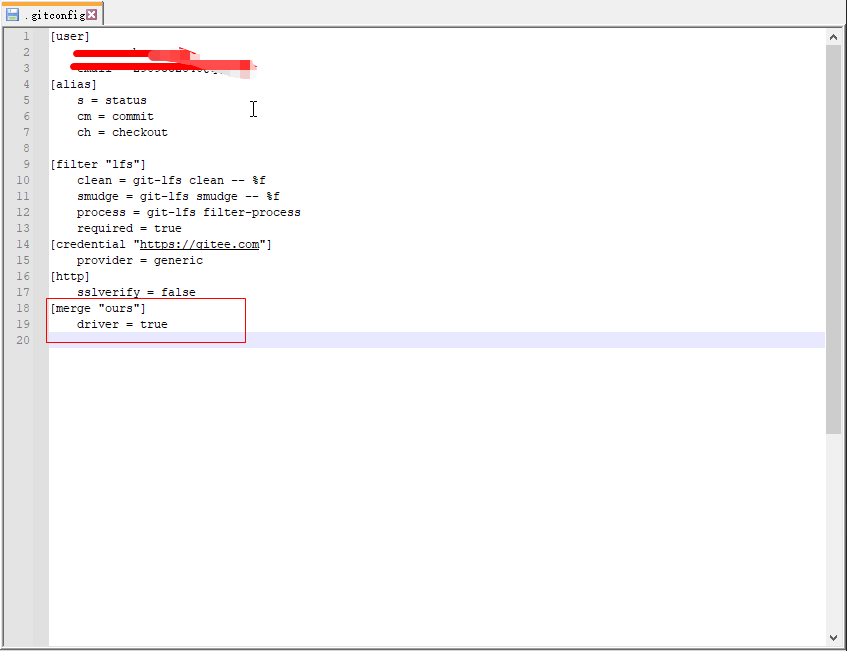The height and width of the screenshot is (651, 847).
Task: Close the .gitconfig tab with its X
Action: coord(92,15)
